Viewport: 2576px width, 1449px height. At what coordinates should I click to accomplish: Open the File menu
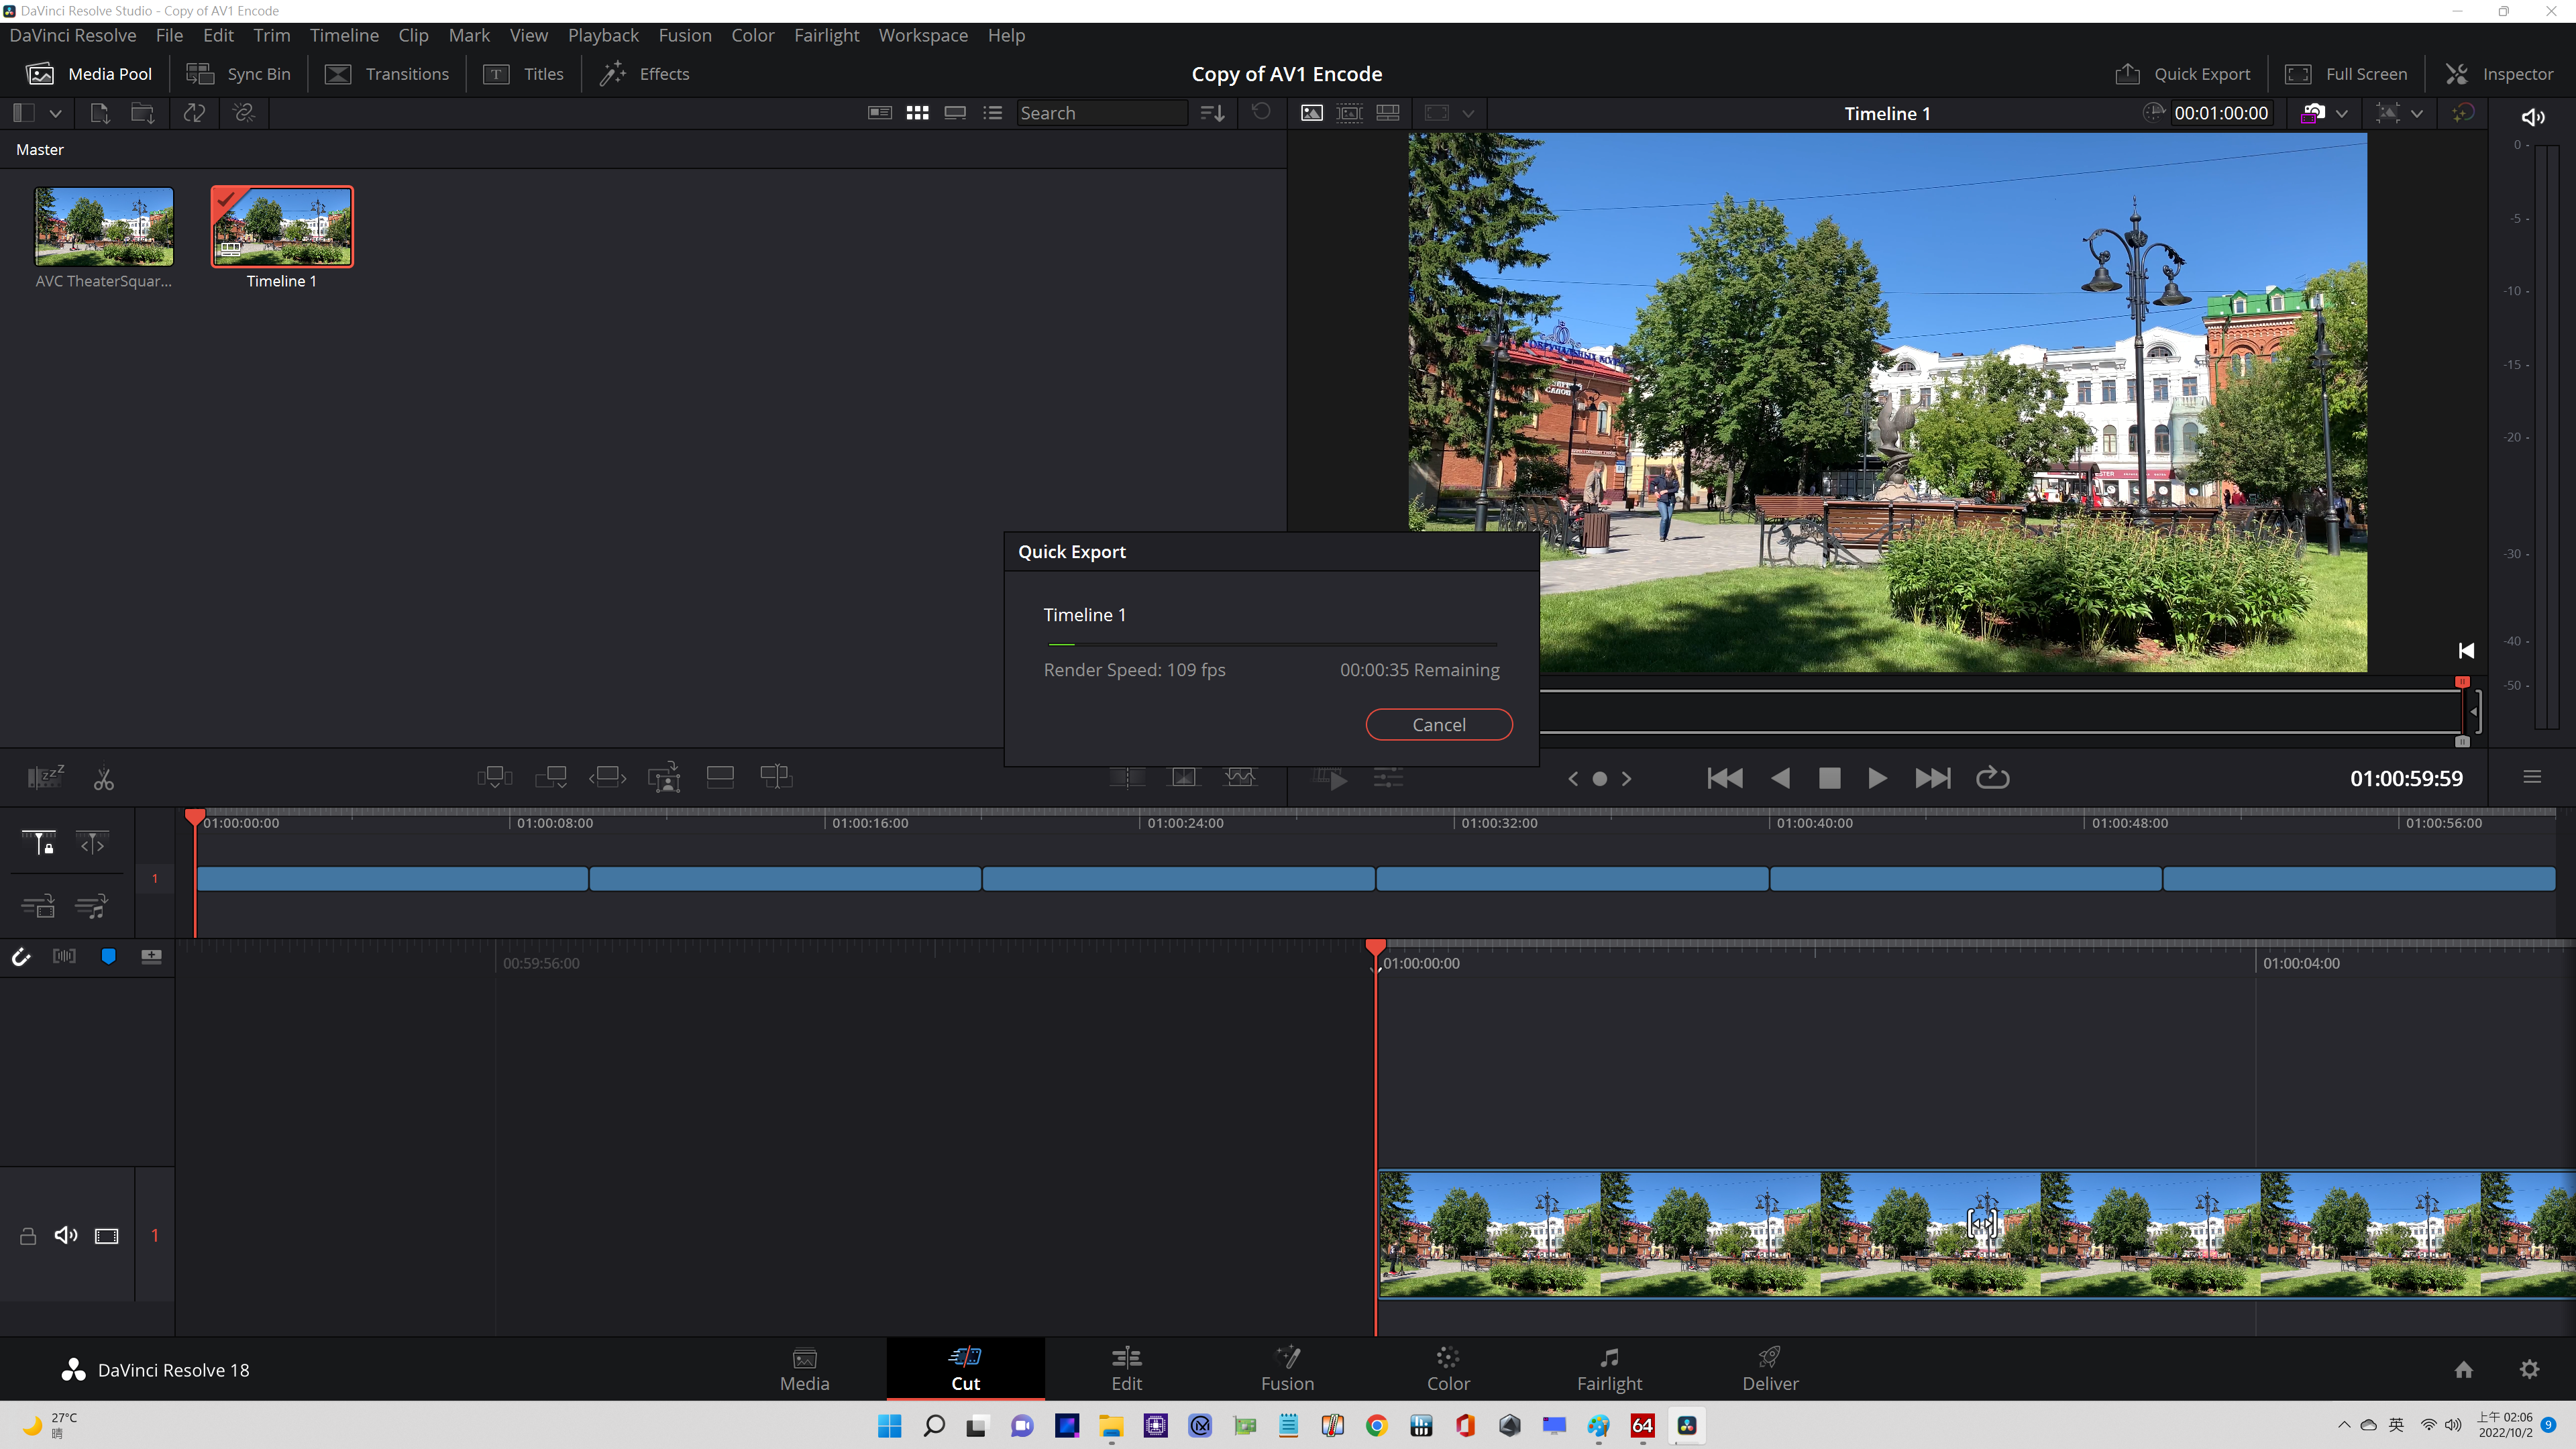point(169,35)
